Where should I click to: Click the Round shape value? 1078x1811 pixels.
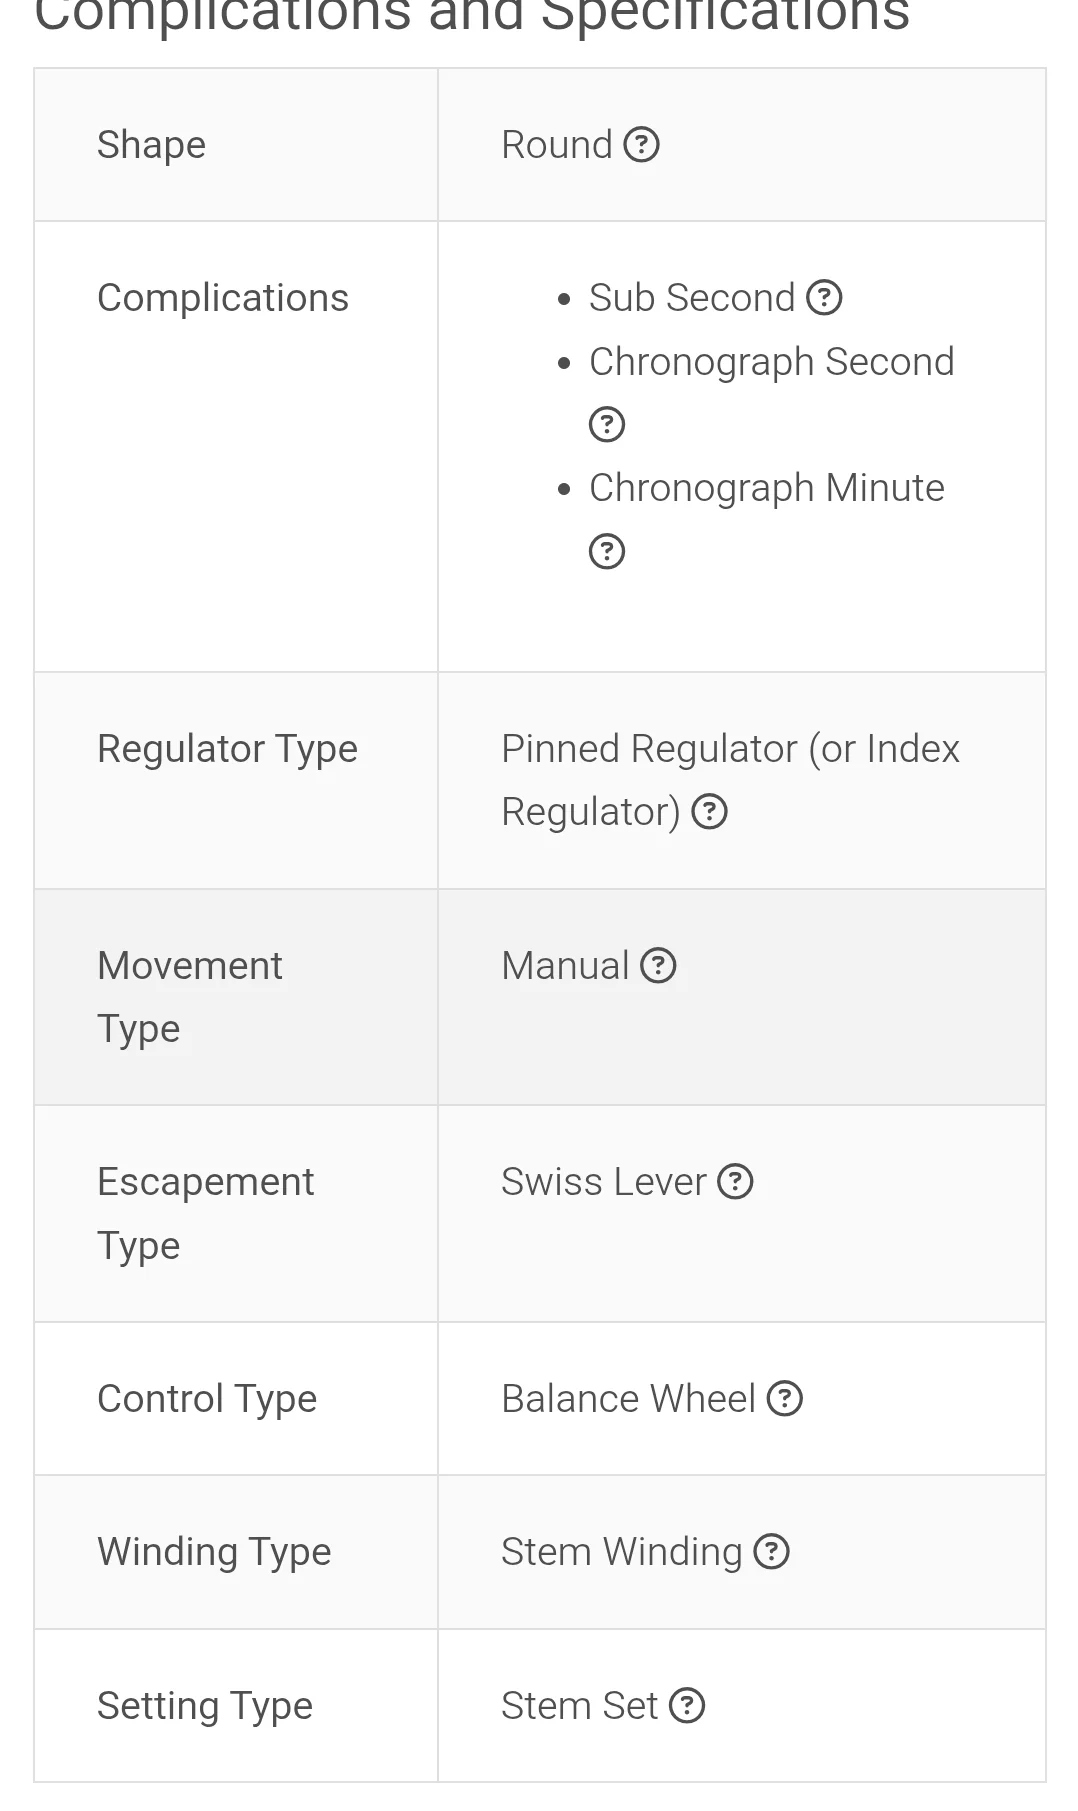[556, 145]
